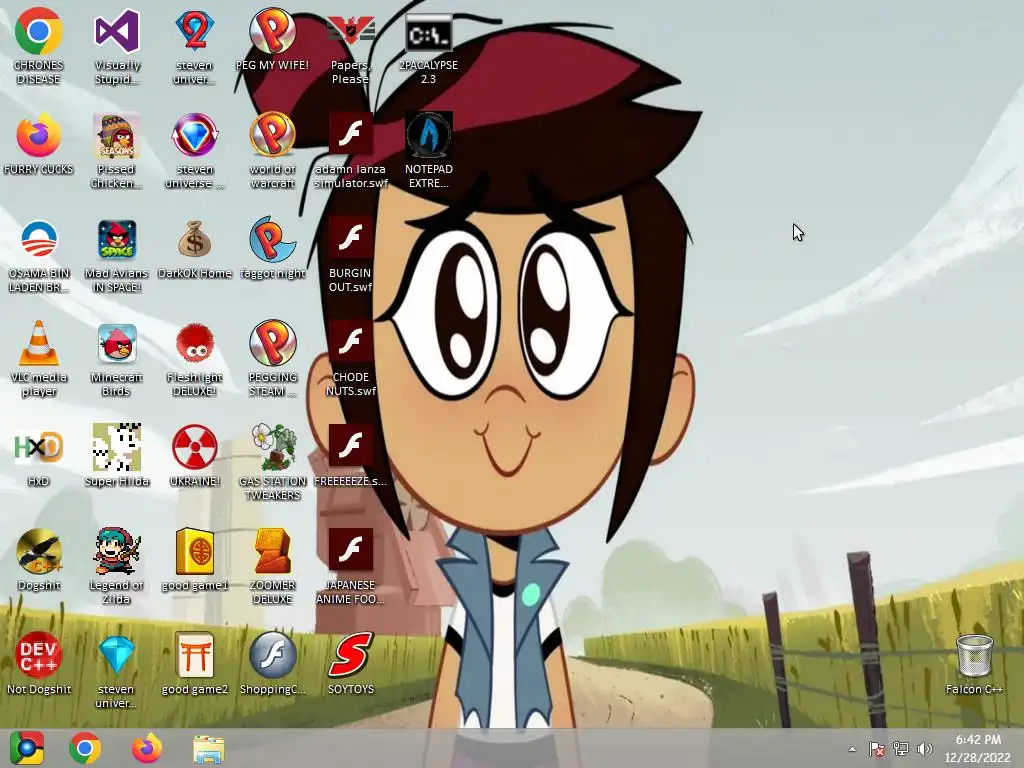
Task: Click the Start button on the taskbar
Action: (26, 748)
